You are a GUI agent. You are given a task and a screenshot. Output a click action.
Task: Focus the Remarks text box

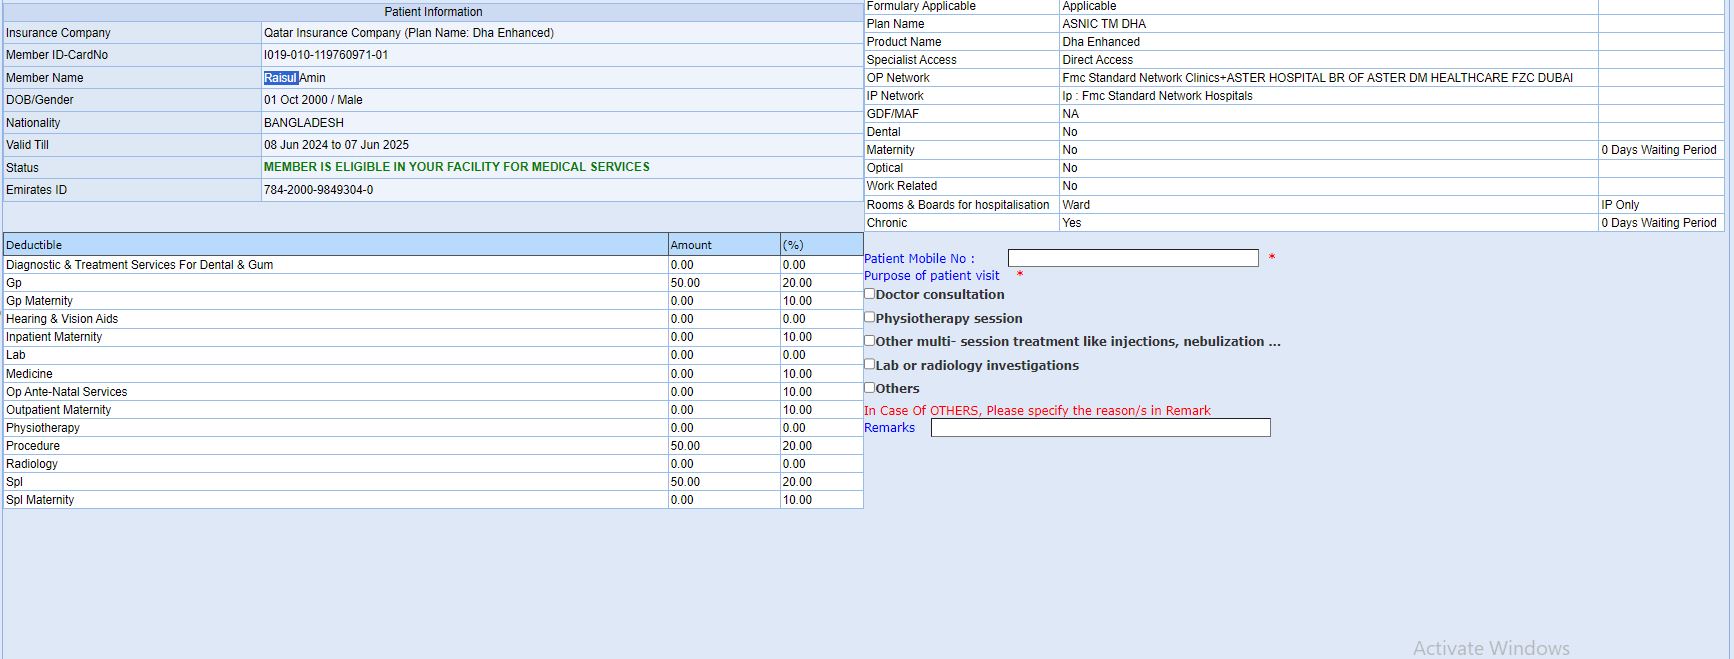tap(1100, 428)
